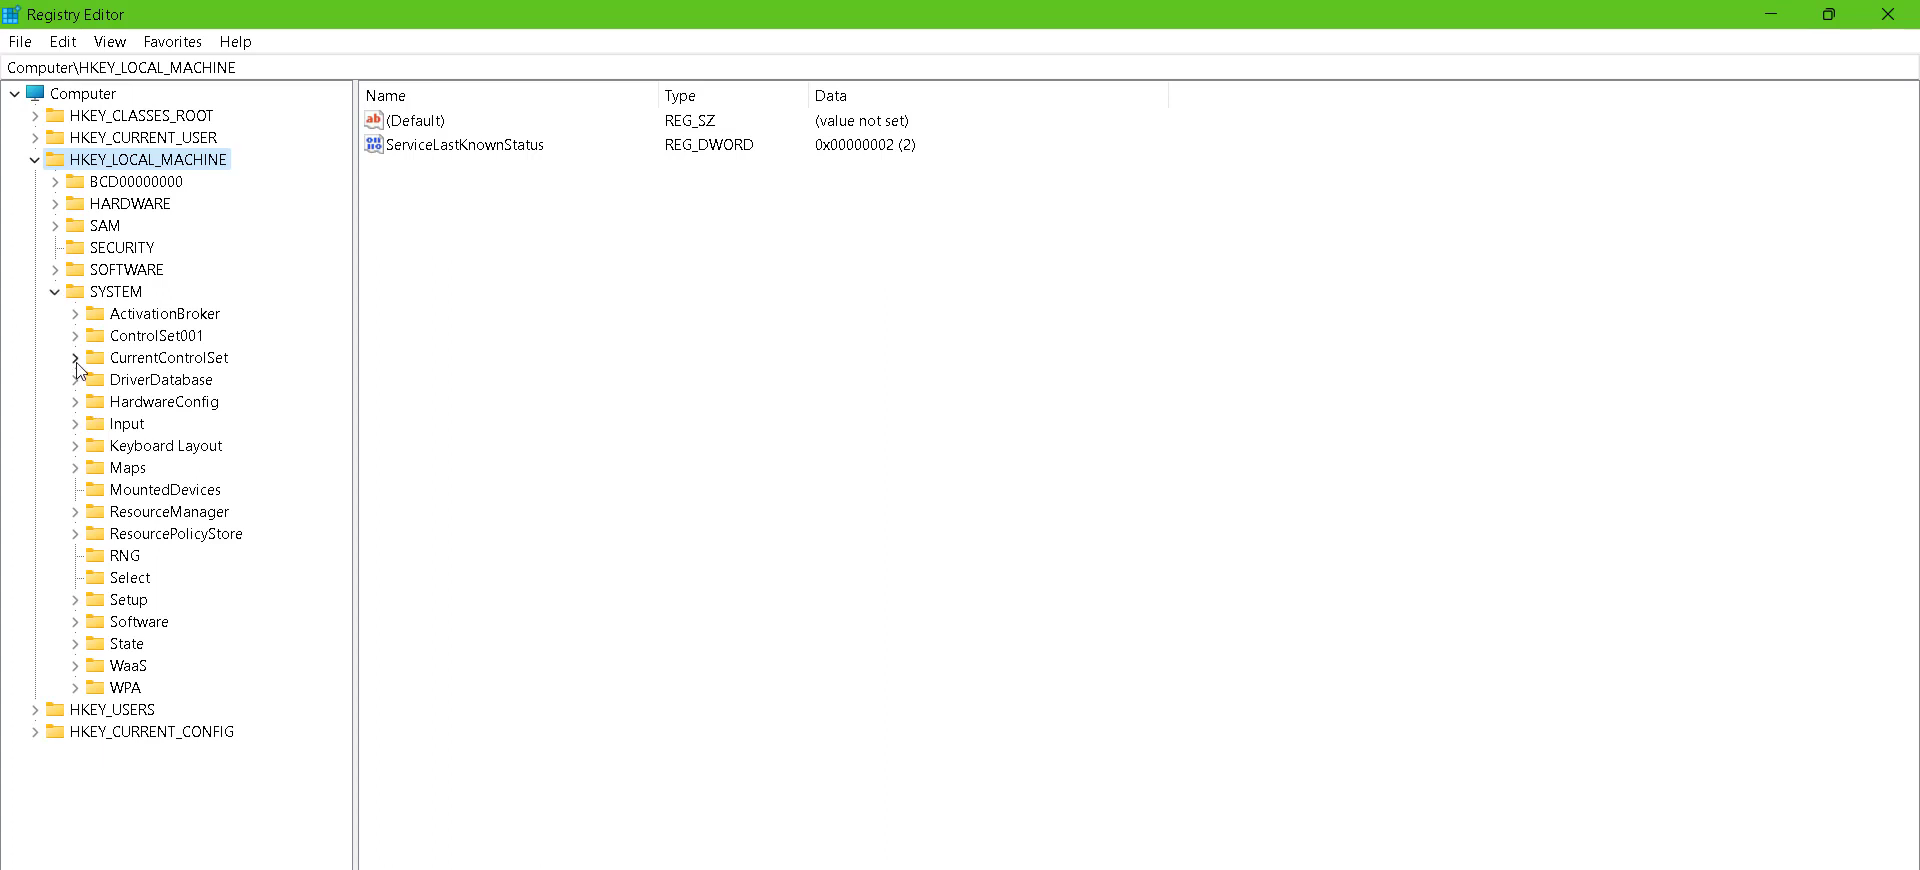
Task: Click the REG_SZ type cell
Action: click(x=690, y=121)
